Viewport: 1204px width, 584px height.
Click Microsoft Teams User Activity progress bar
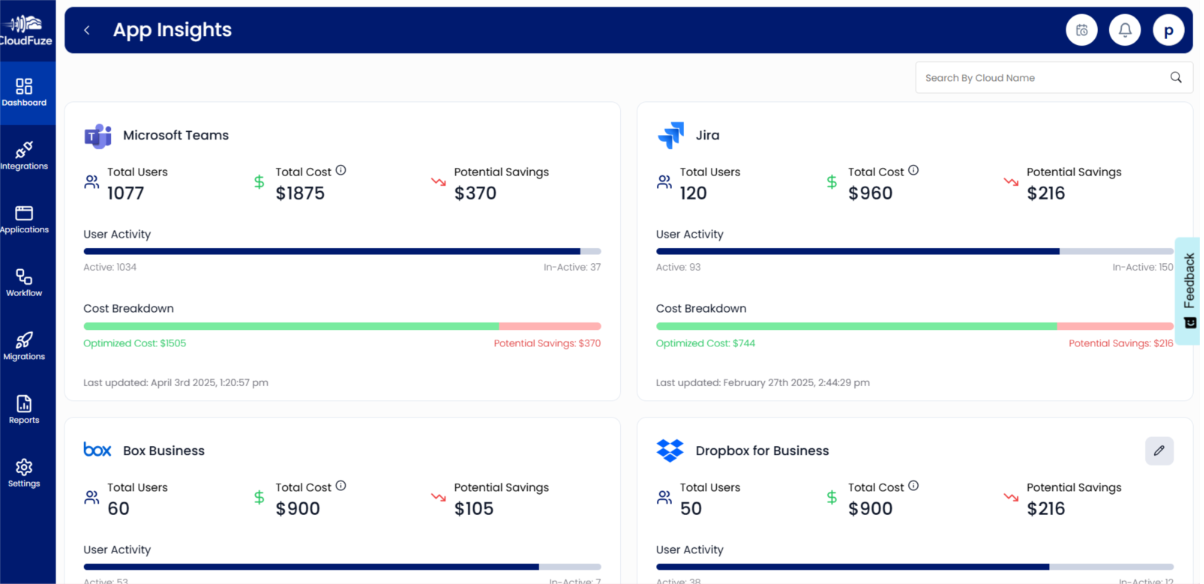pyautogui.click(x=342, y=251)
